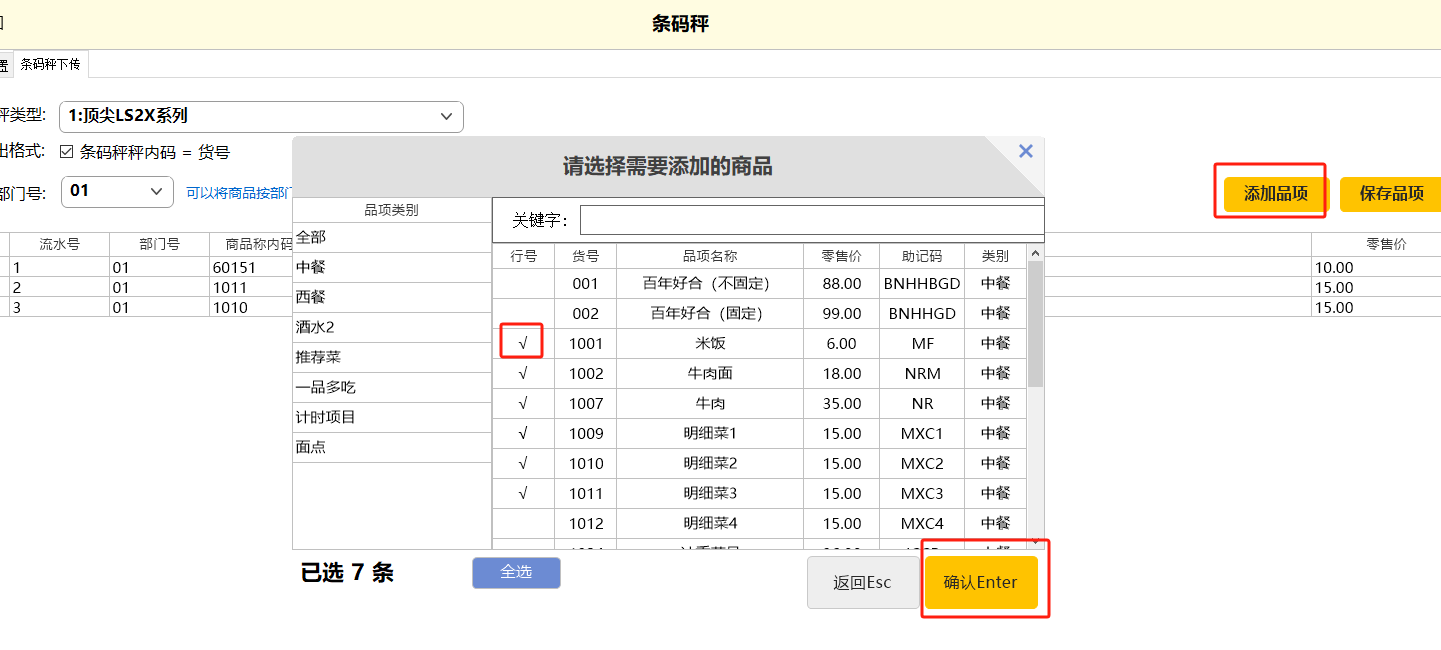Uncheck the row for 米饭 (1001)
The width and height of the screenshot is (1441, 650).
[x=523, y=343]
